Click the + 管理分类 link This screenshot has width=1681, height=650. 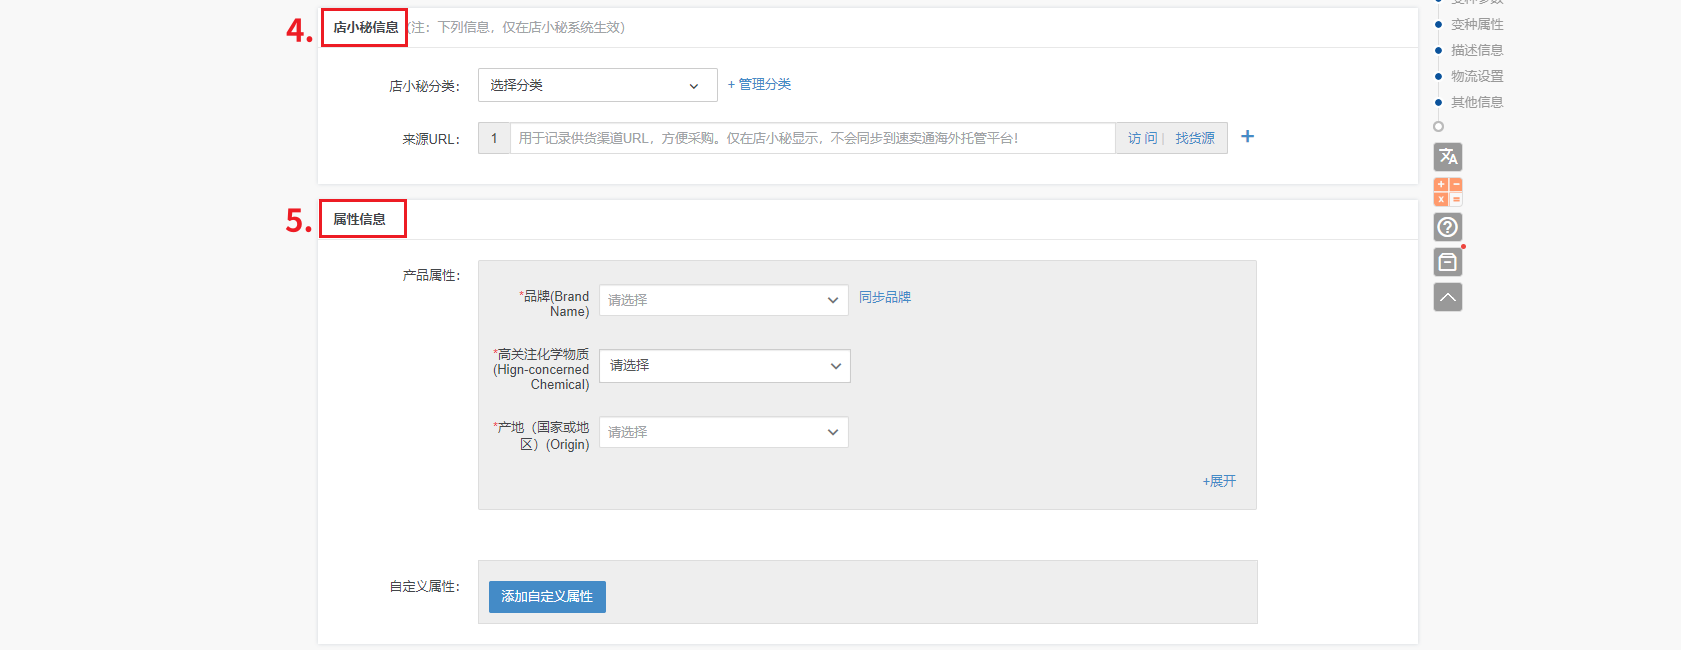point(759,84)
